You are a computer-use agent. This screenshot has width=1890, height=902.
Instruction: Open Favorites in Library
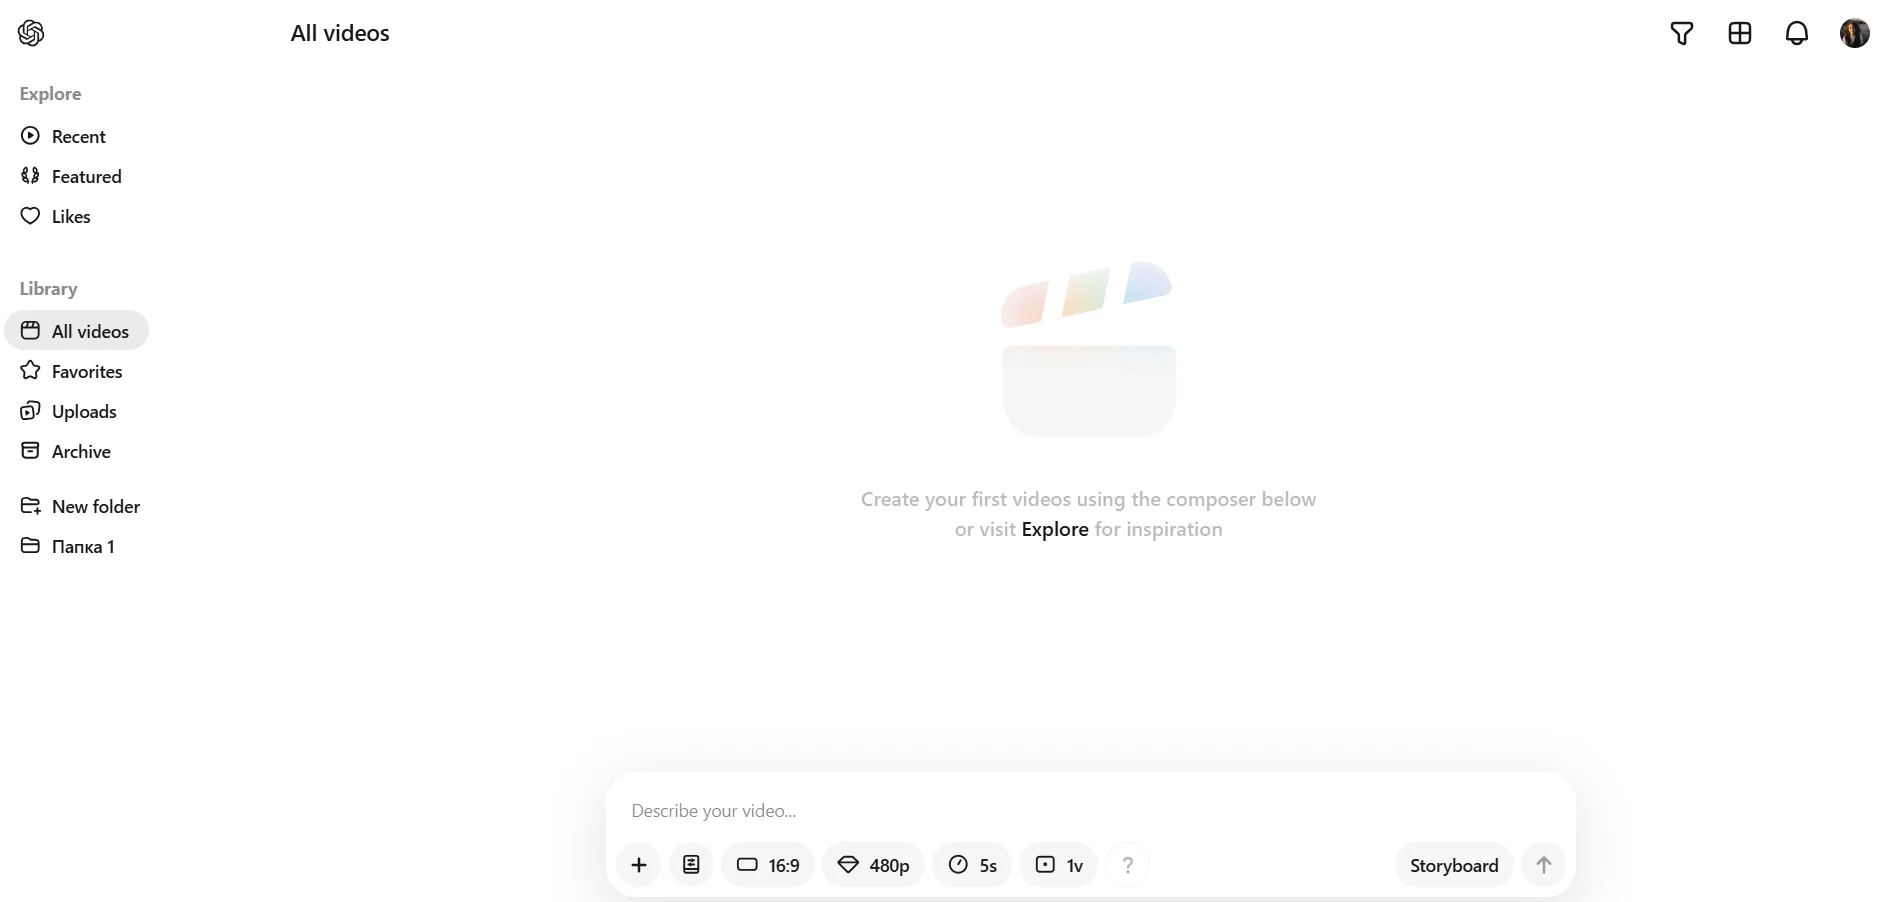(x=72, y=371)
